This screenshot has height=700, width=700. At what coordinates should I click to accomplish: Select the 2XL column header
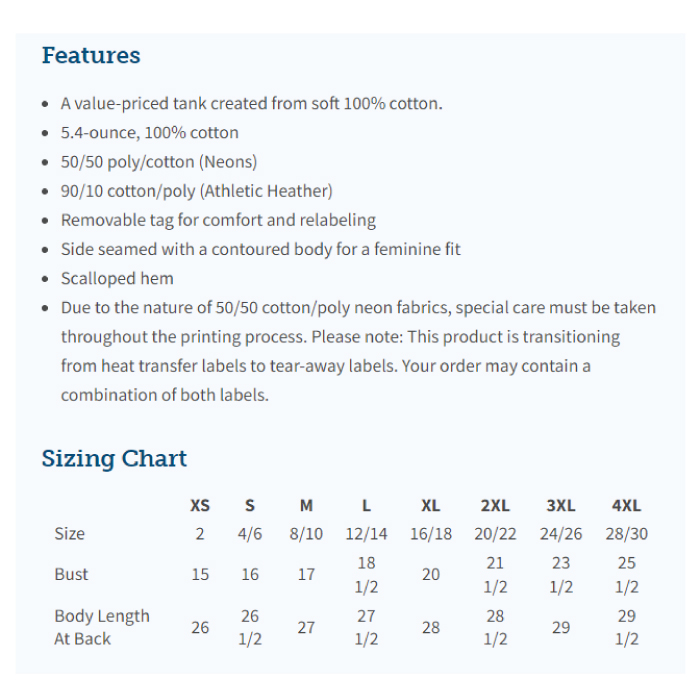[495, 506]
